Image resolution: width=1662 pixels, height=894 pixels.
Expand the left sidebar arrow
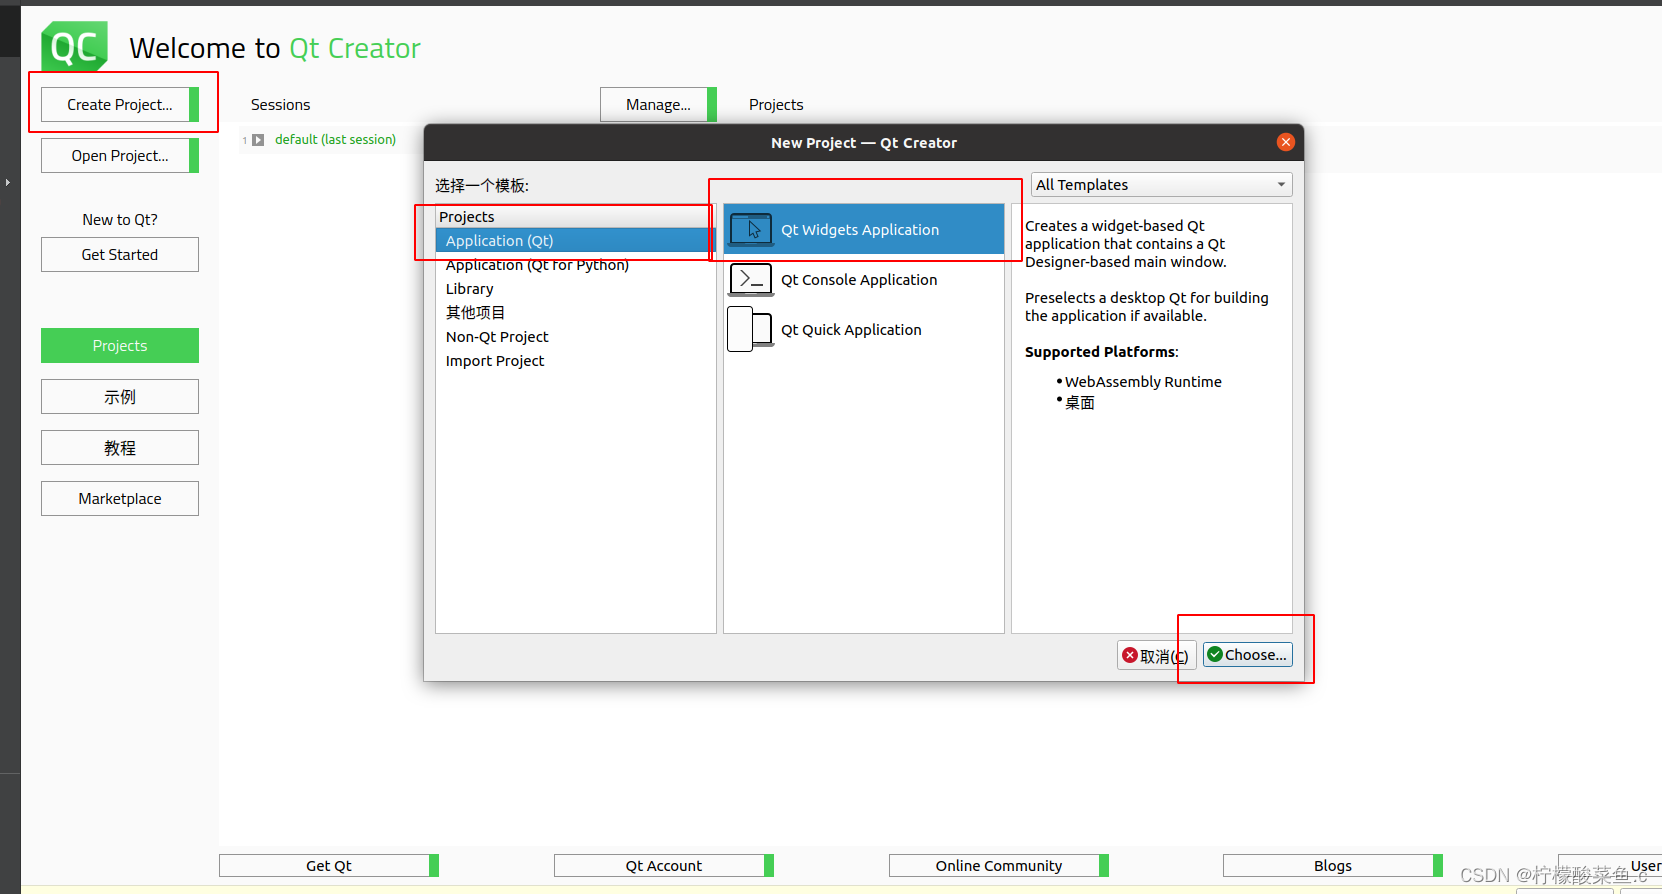pyautogui.click(x=8, y=182)
